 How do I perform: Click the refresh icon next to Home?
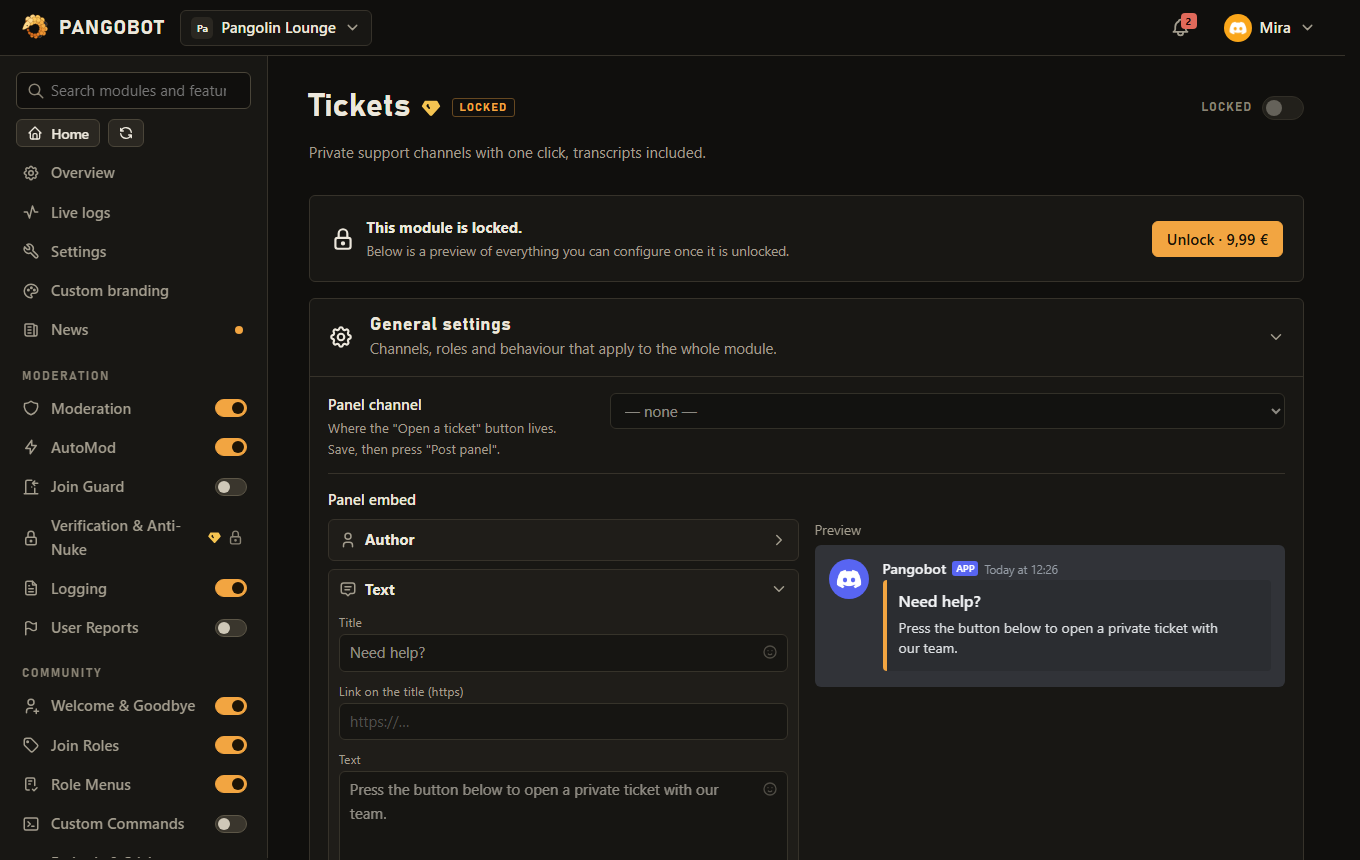click(126, 133)
